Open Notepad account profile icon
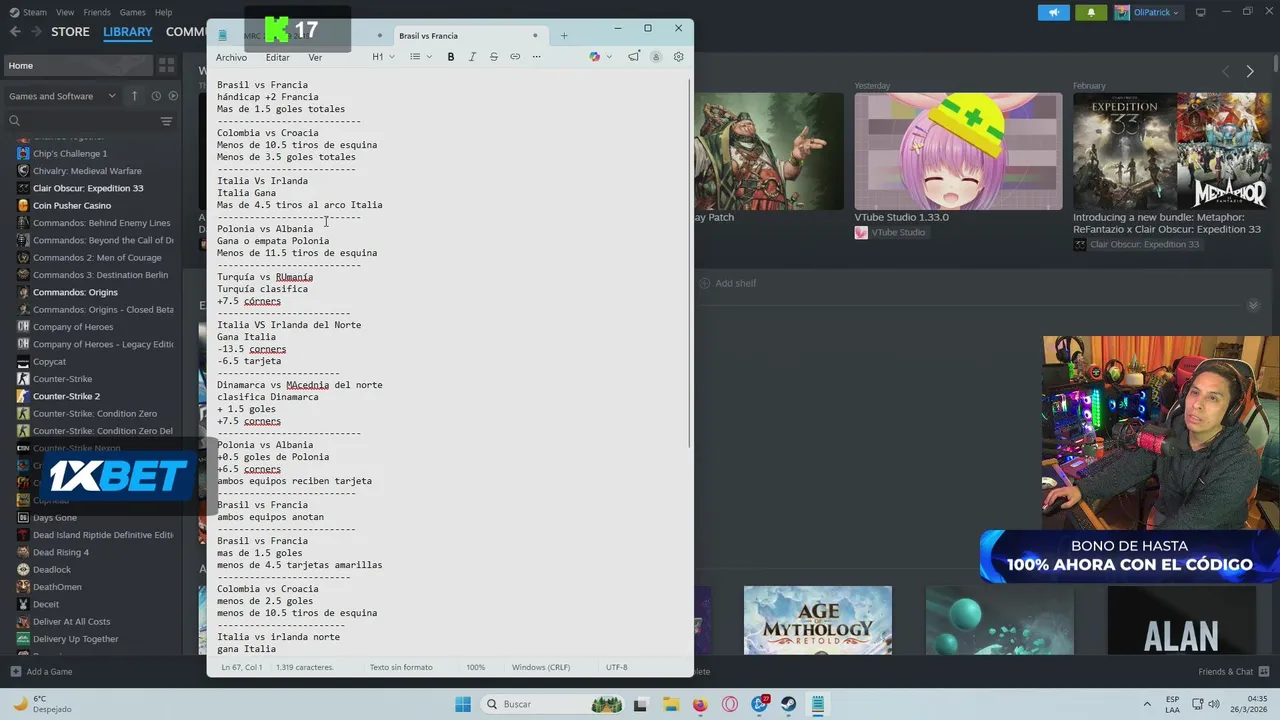This screenshot has height=720, width=1280. tap(656, 57)
